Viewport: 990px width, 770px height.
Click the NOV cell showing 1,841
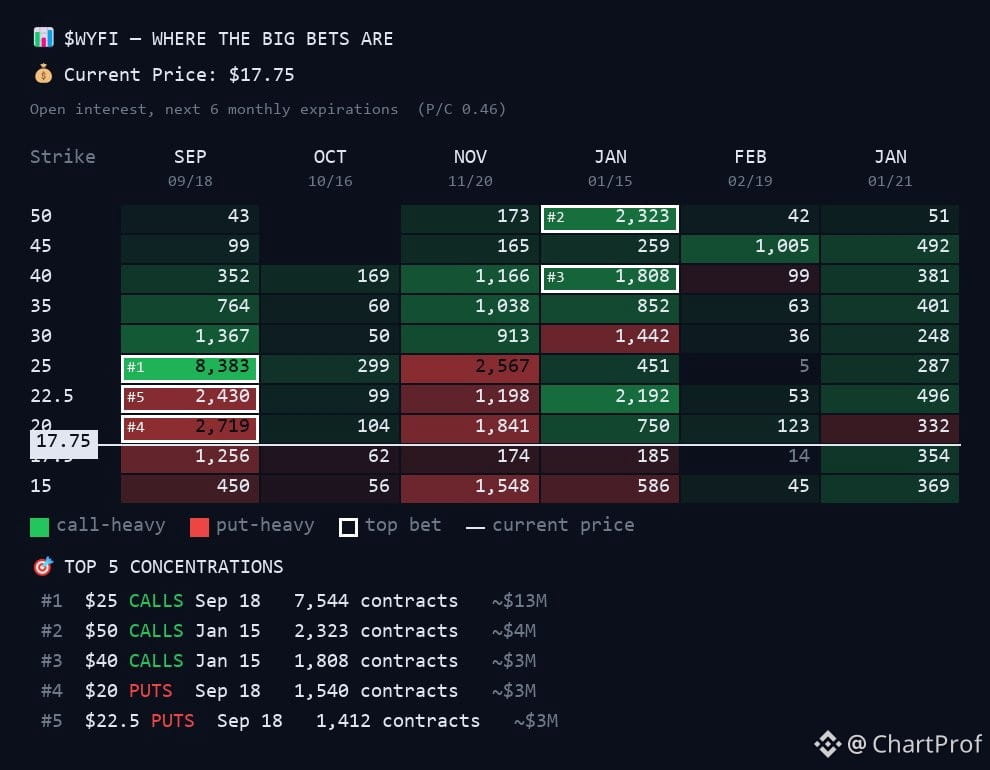(470, 427)
